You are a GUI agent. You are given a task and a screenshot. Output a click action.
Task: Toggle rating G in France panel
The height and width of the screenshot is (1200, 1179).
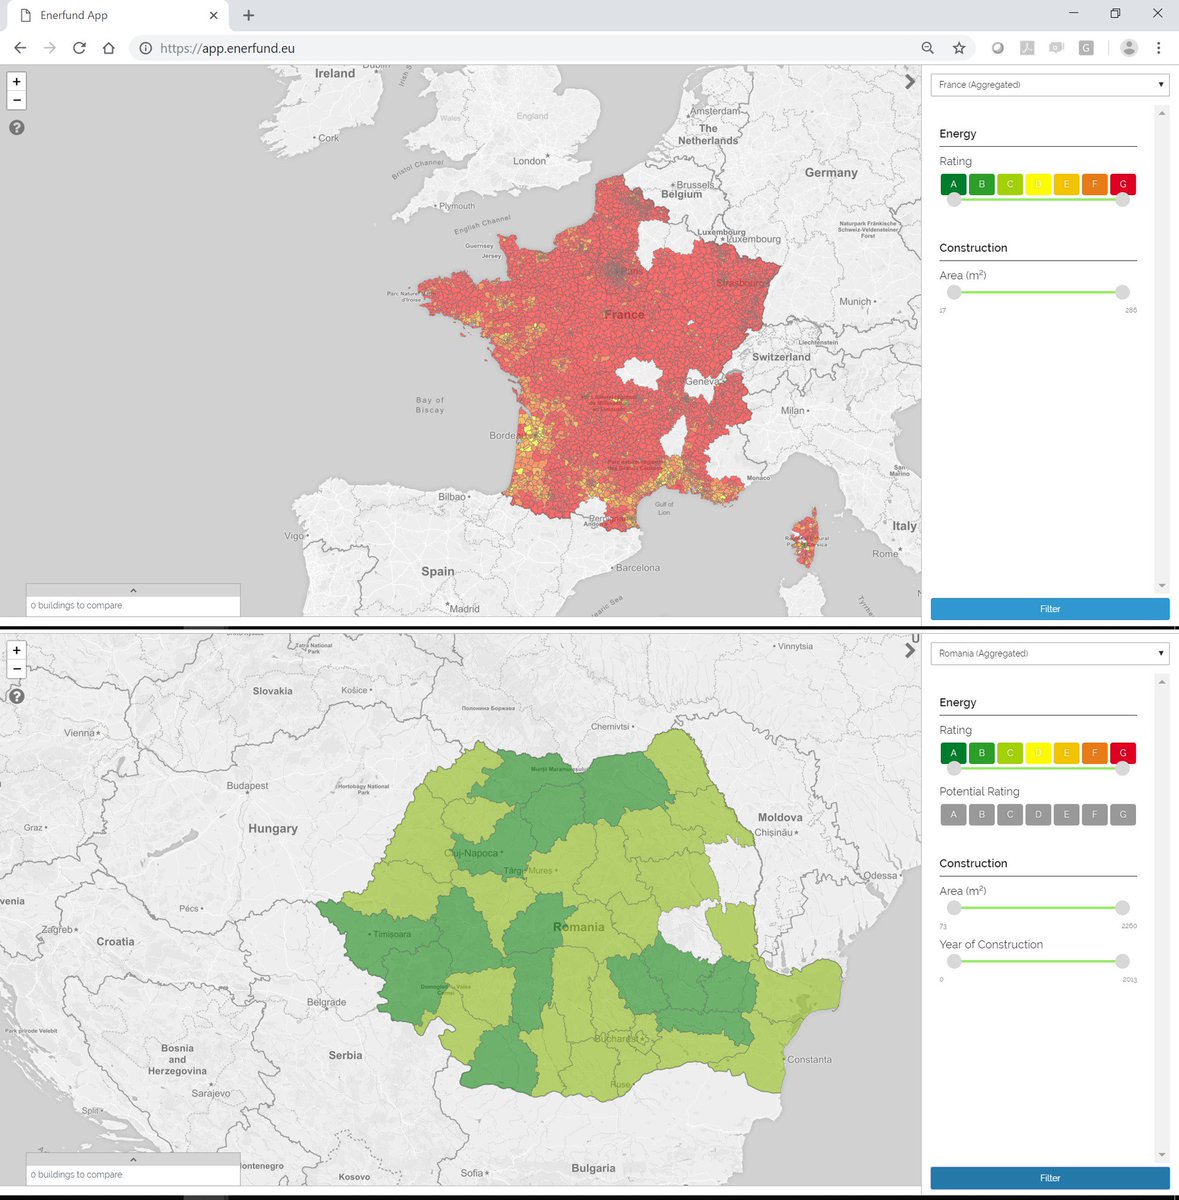click(x=1123, y=184)
